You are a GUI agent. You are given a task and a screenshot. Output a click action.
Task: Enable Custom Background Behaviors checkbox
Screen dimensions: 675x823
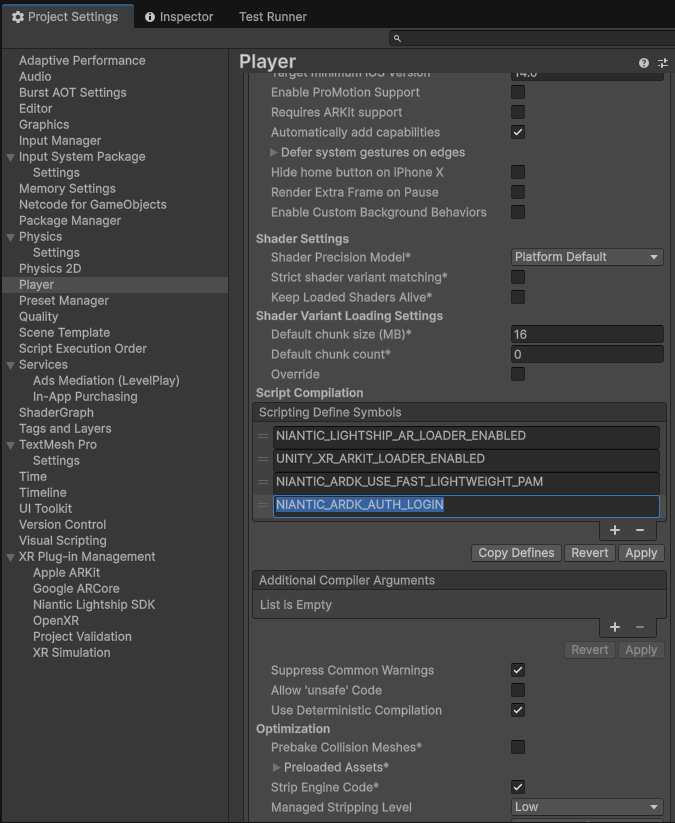click(518, 212)
